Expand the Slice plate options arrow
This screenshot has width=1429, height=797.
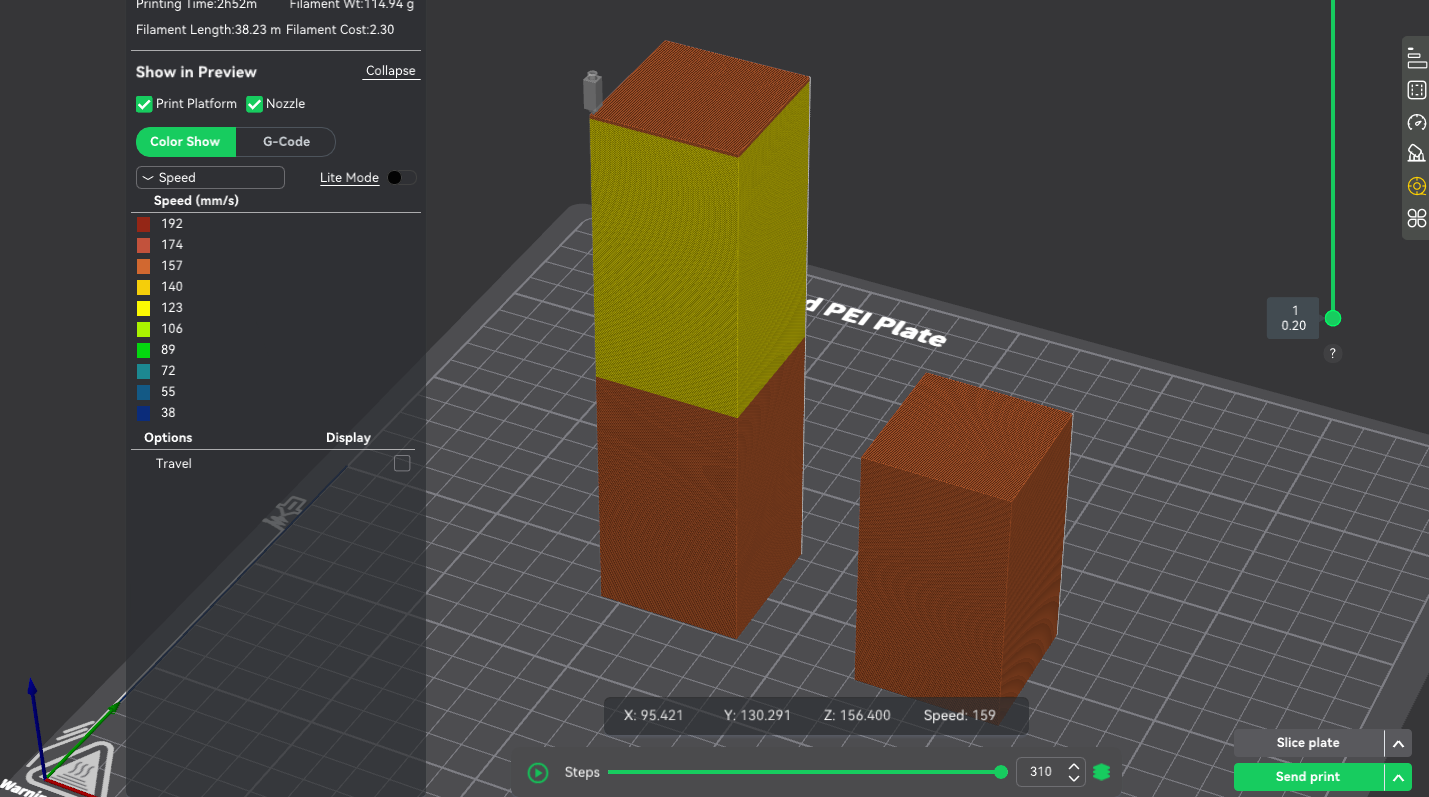pos(1398,743)
